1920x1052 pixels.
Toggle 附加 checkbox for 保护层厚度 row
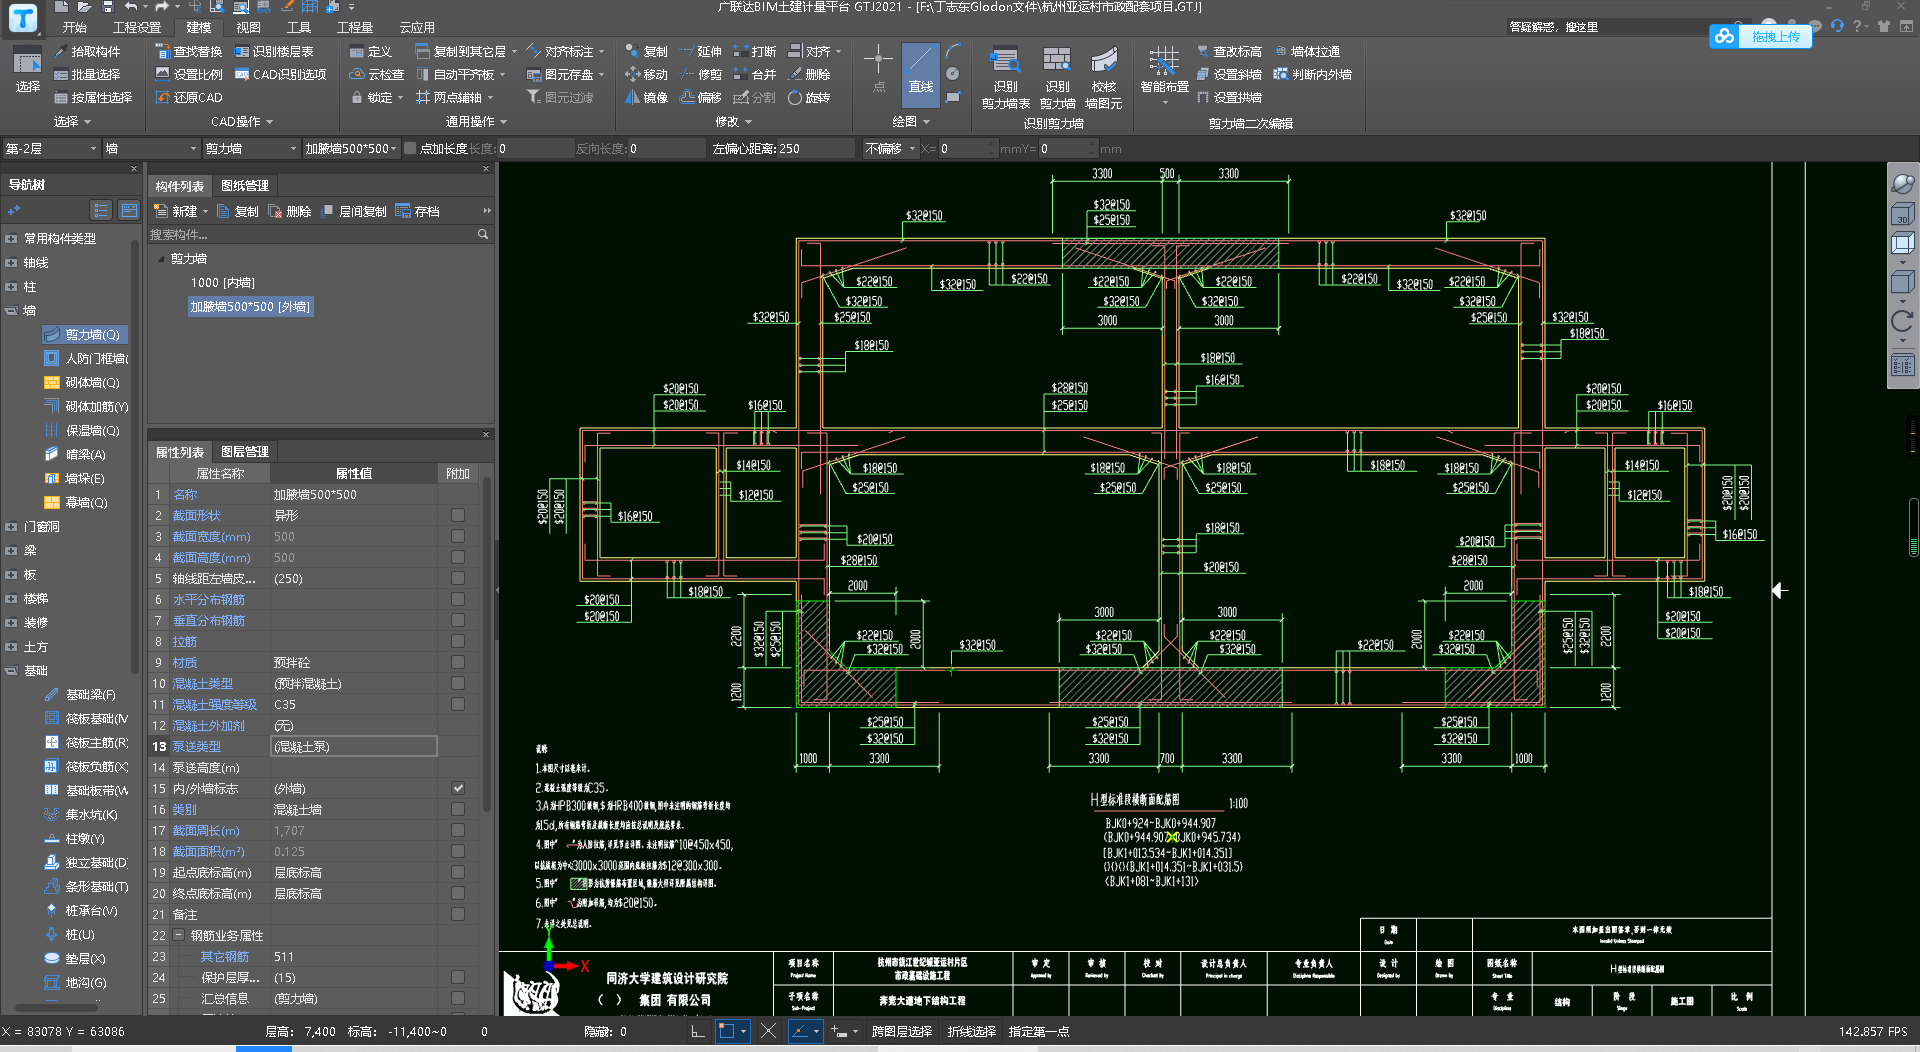coord(458,977)
